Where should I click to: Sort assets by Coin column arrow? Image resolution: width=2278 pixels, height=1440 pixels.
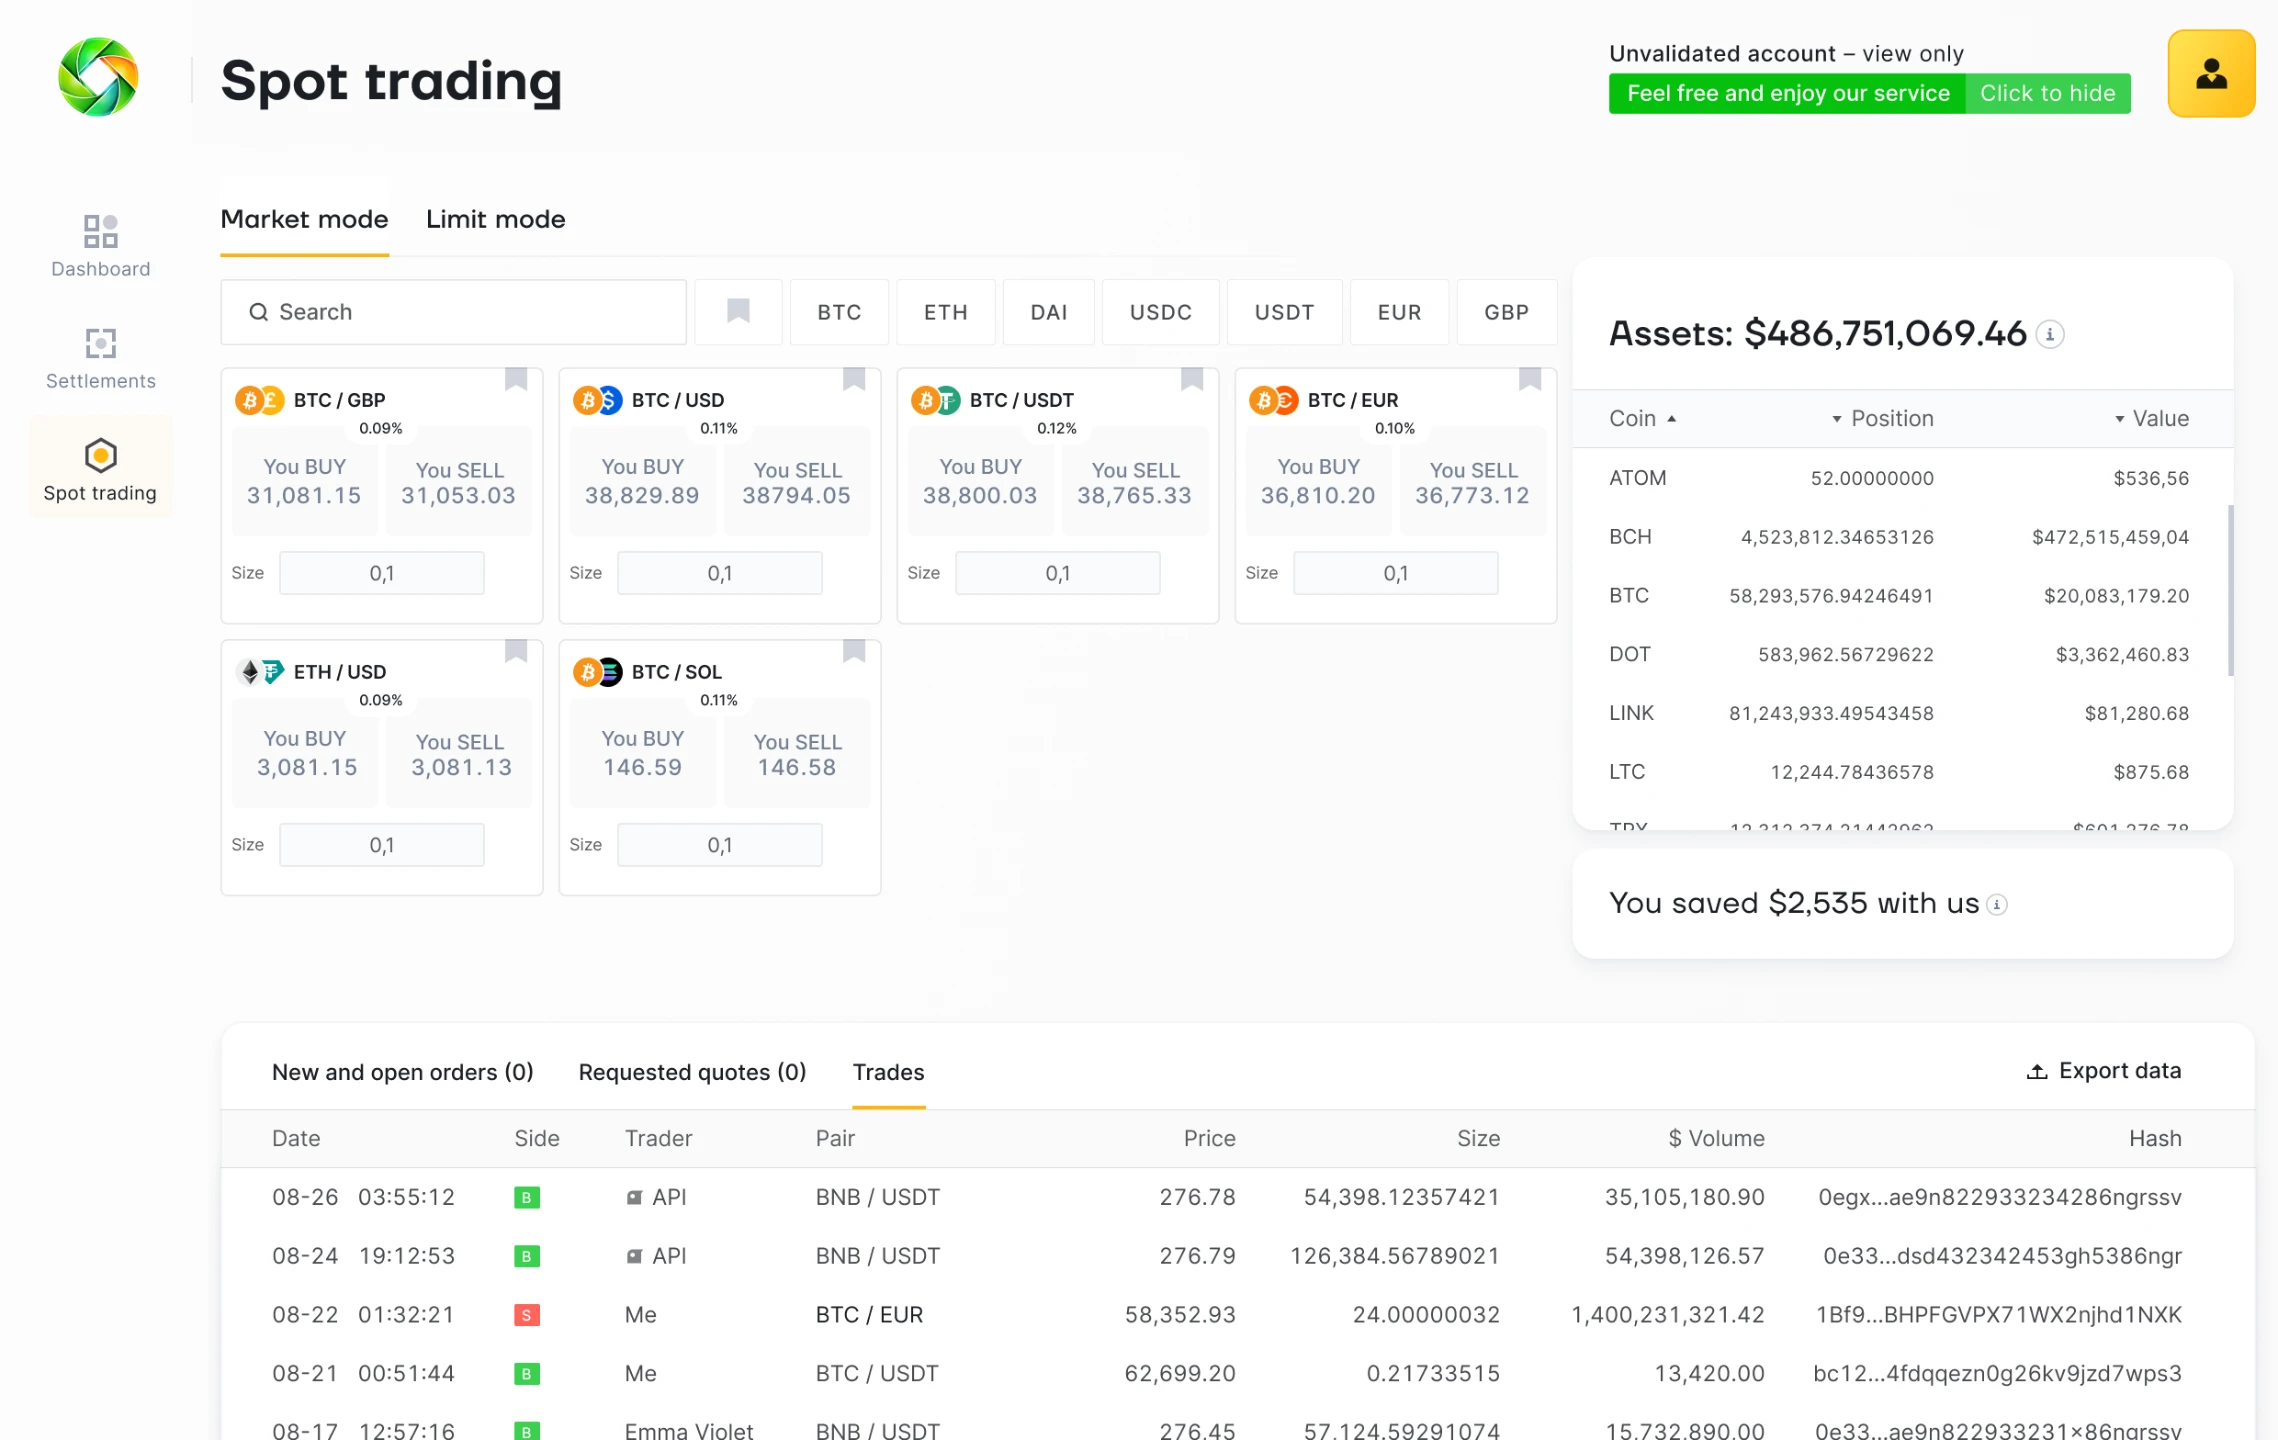point(1671,419)
